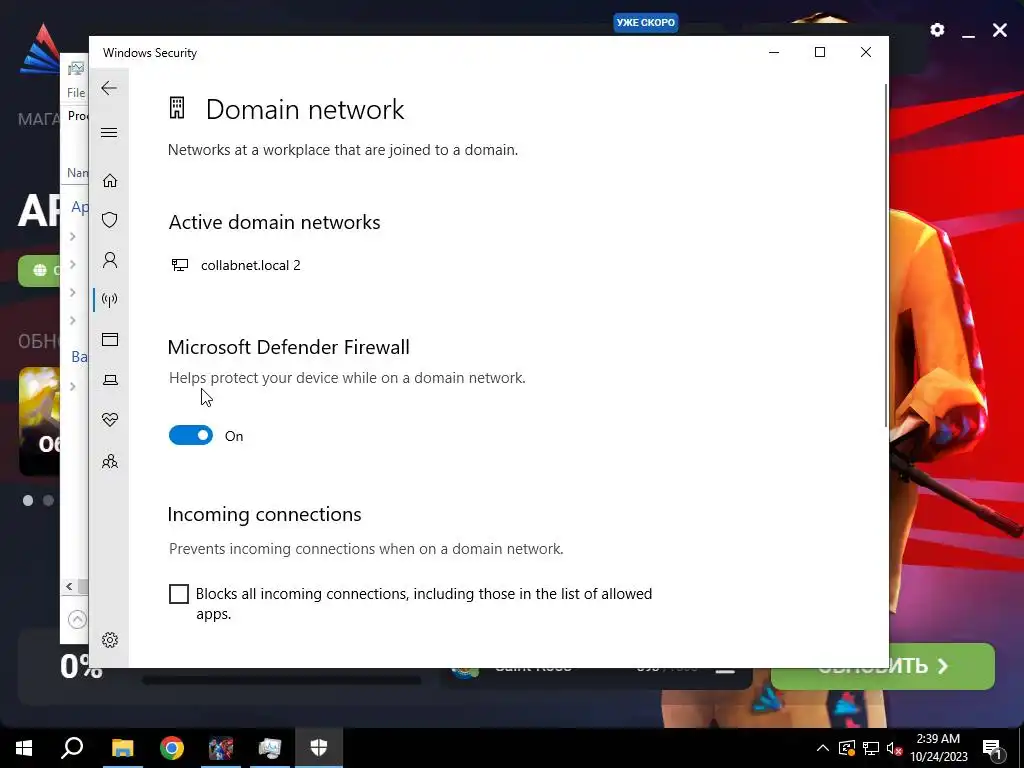Expand the first tree chevron in background window
Viewport: 1024px width, 768px height.
pos(73,236)
